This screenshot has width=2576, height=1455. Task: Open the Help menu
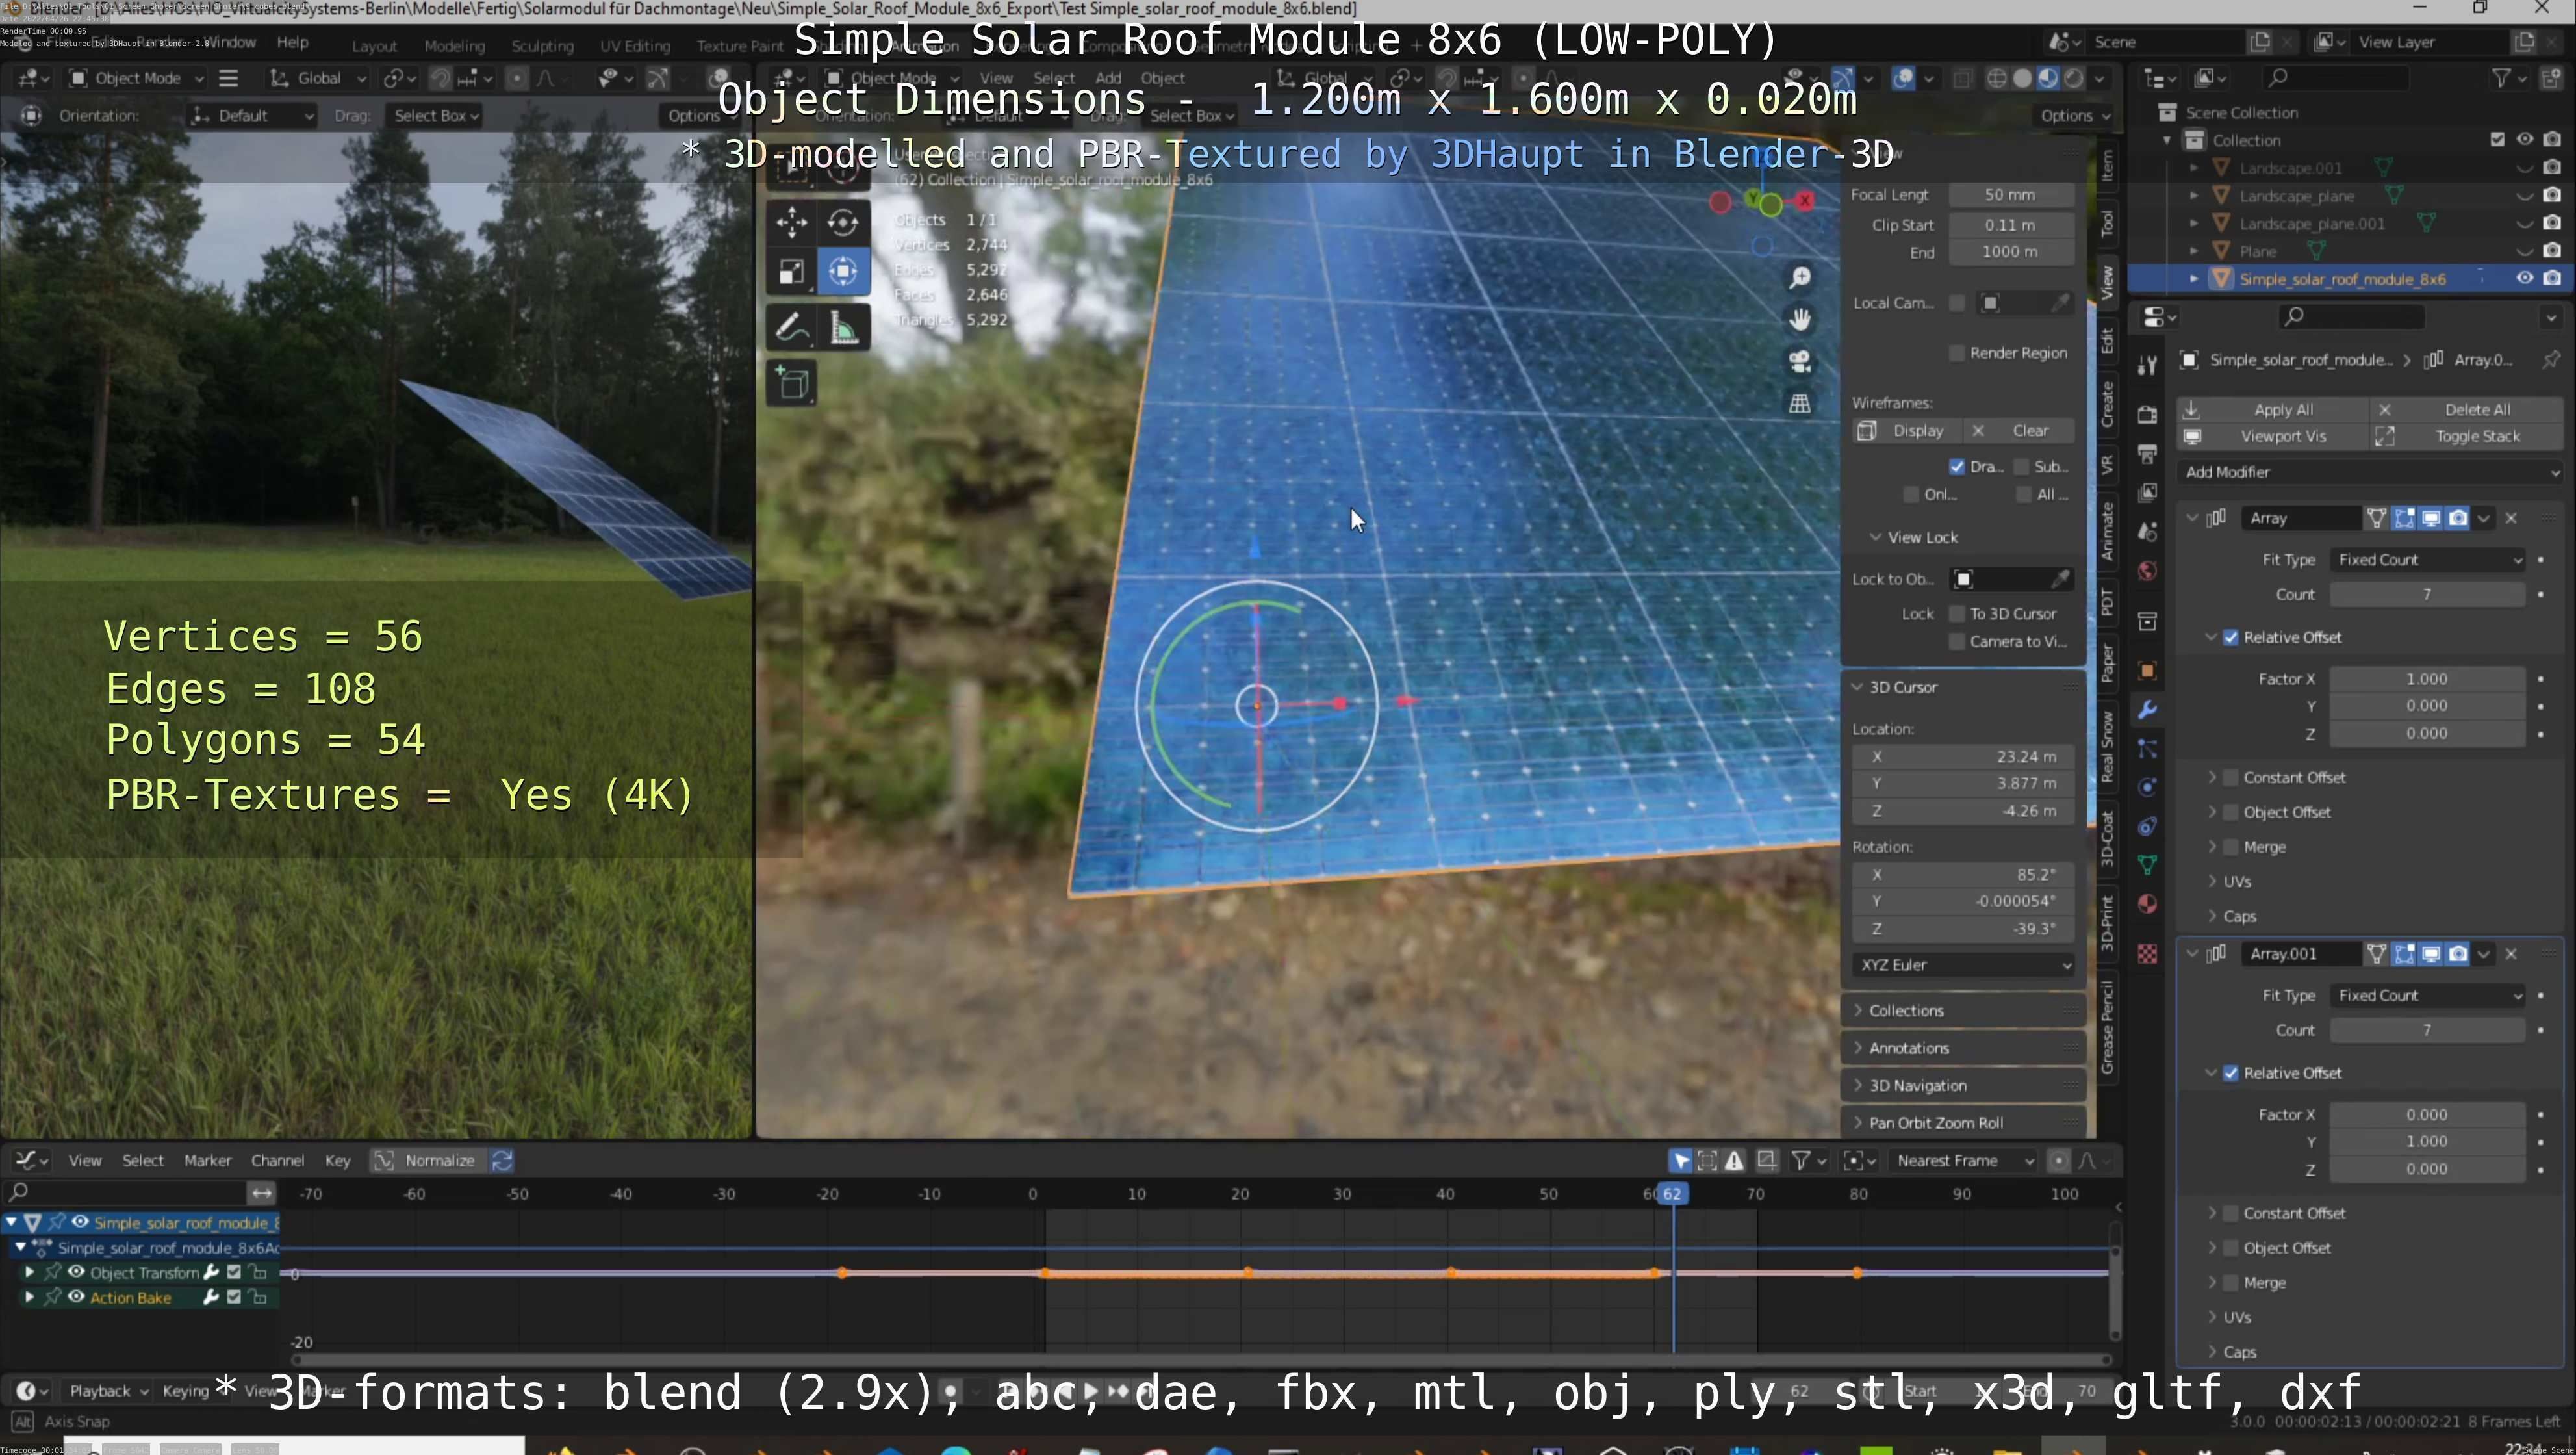point(292,42)
